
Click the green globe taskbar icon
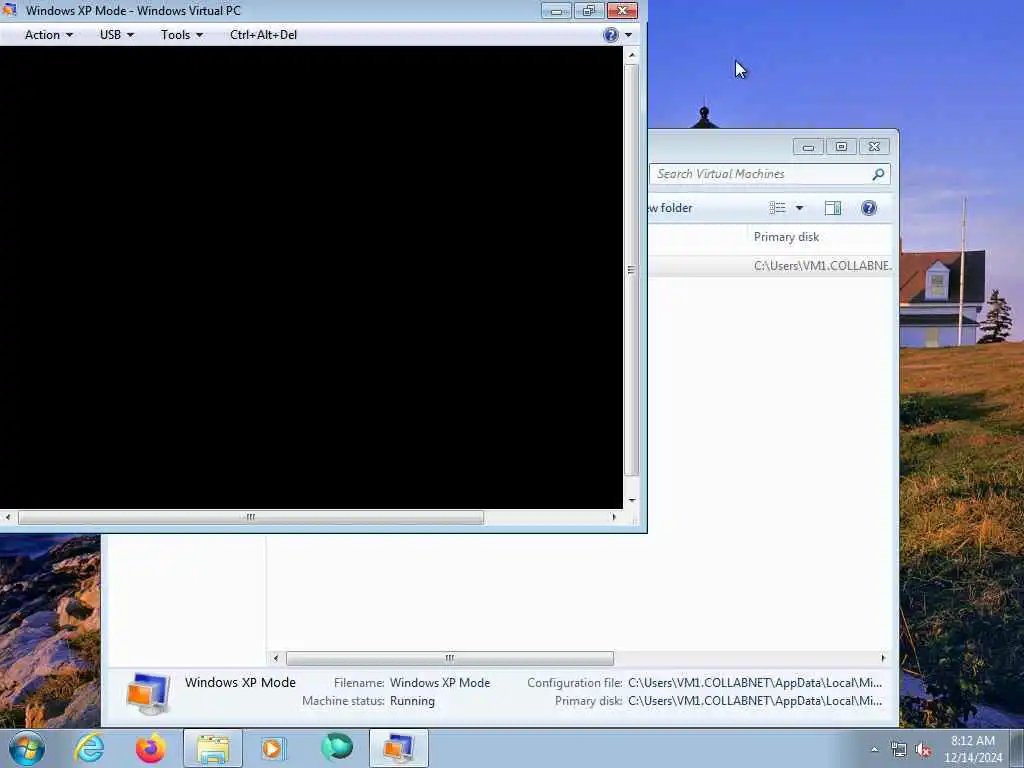pyautogui.click(x=337, y=748)
